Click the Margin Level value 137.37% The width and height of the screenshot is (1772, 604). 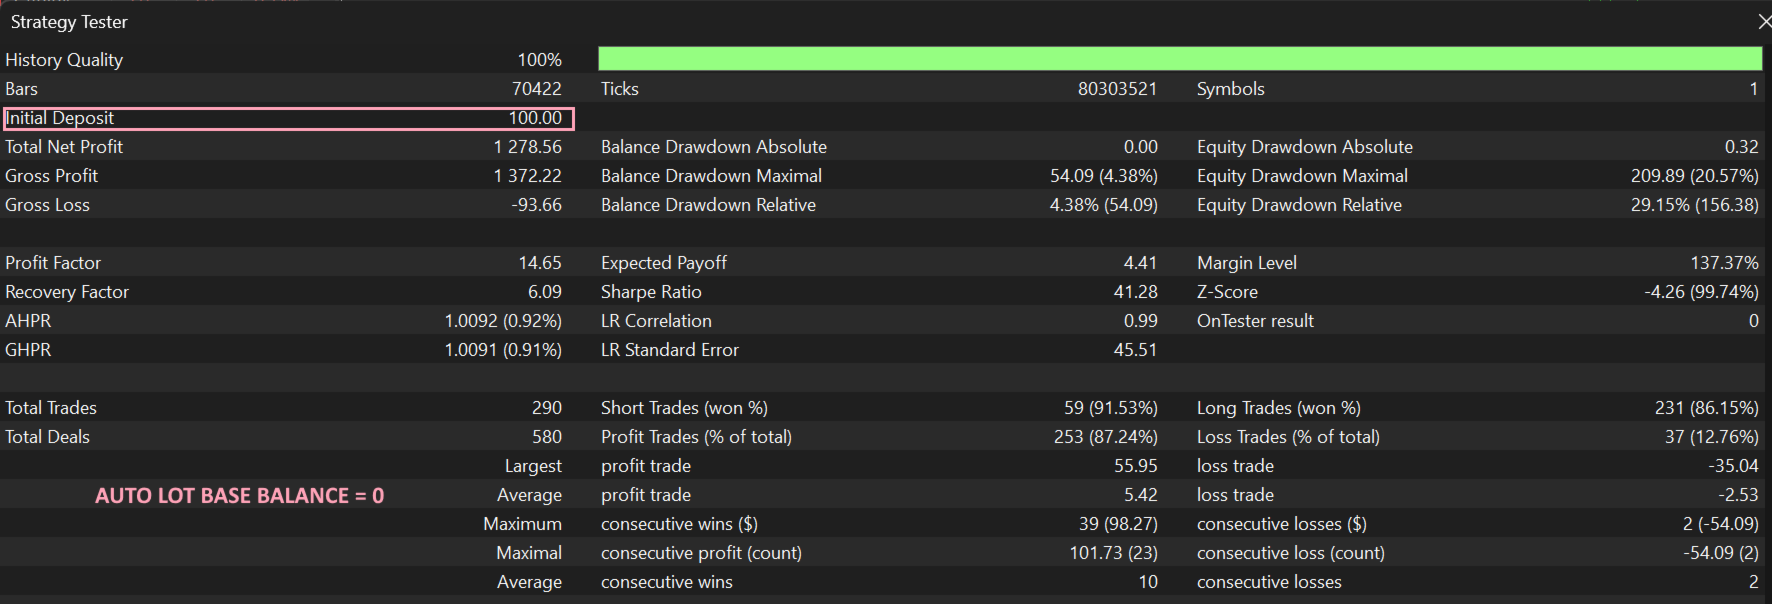[x=1724, y=263]
